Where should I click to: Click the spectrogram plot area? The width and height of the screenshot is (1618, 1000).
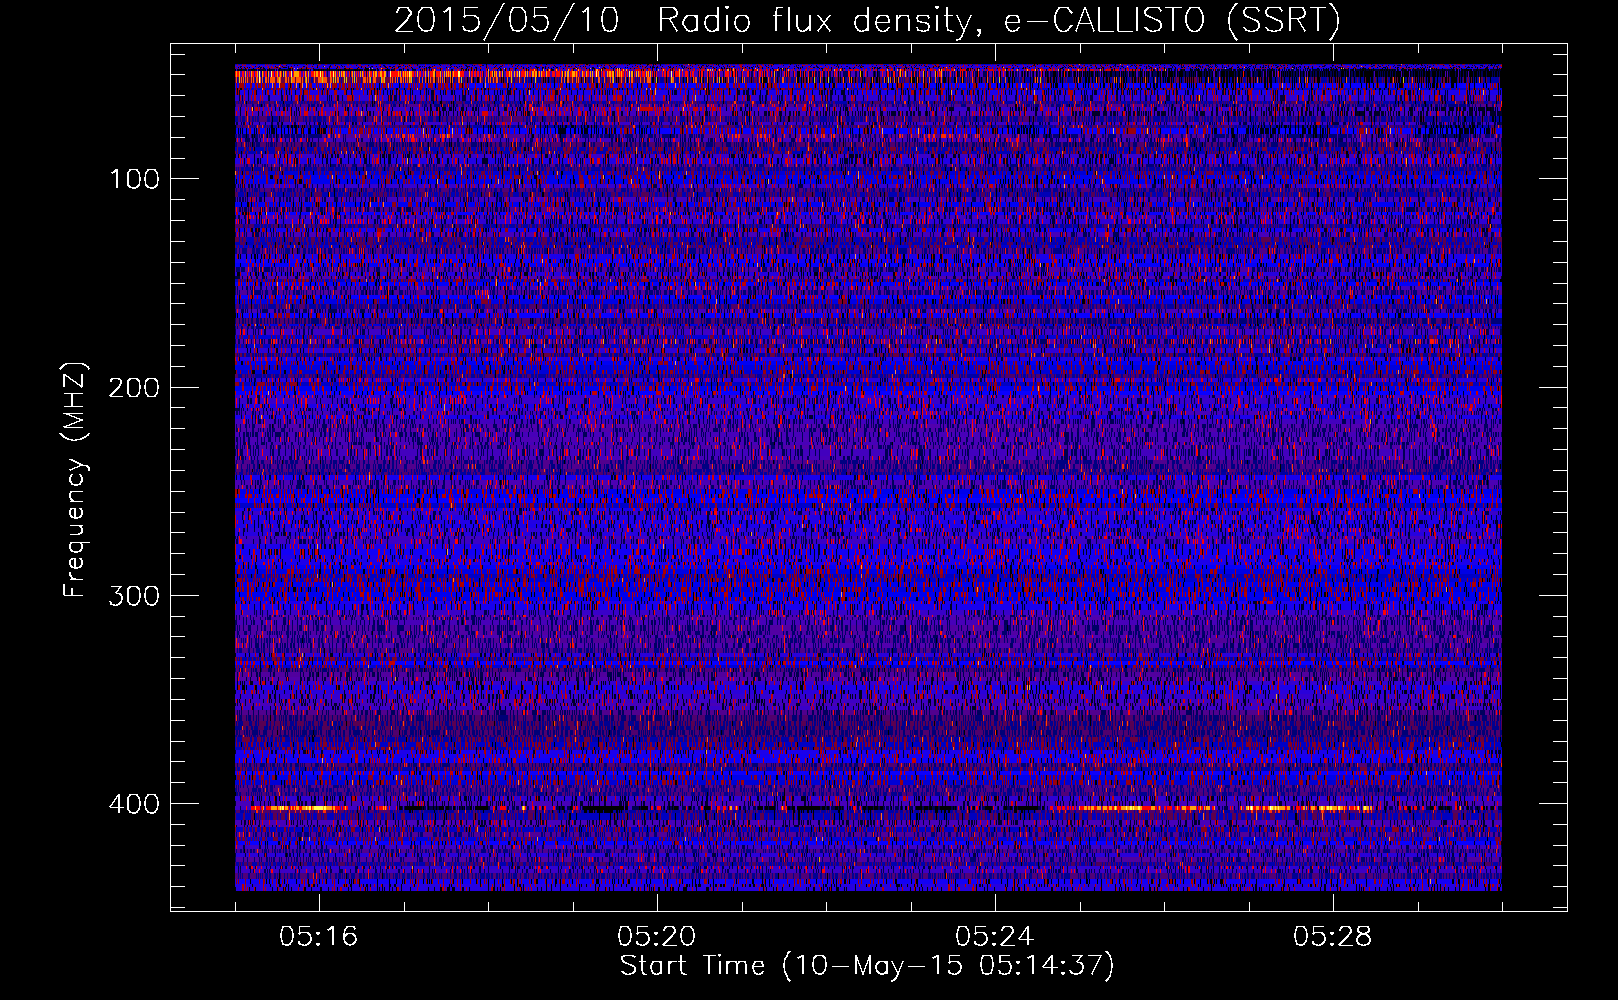tap(868, 478)
